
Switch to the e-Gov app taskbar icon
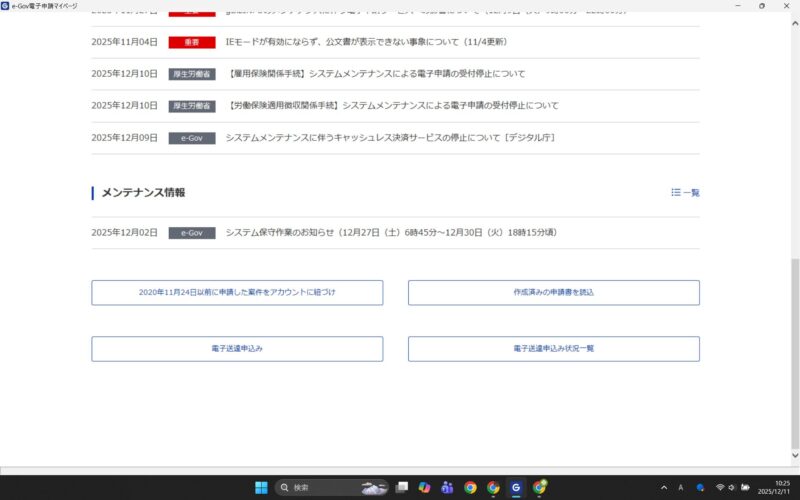pos(516,488)
